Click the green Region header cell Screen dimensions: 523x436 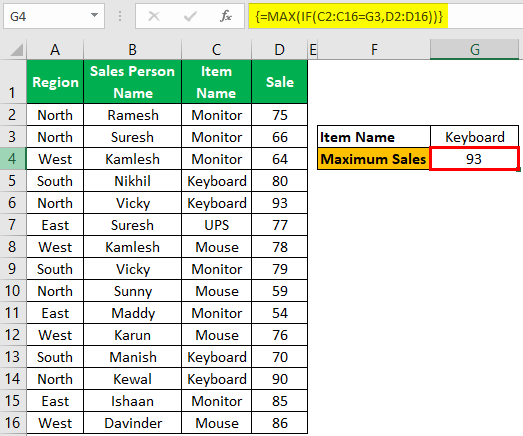tap(55, 82)
